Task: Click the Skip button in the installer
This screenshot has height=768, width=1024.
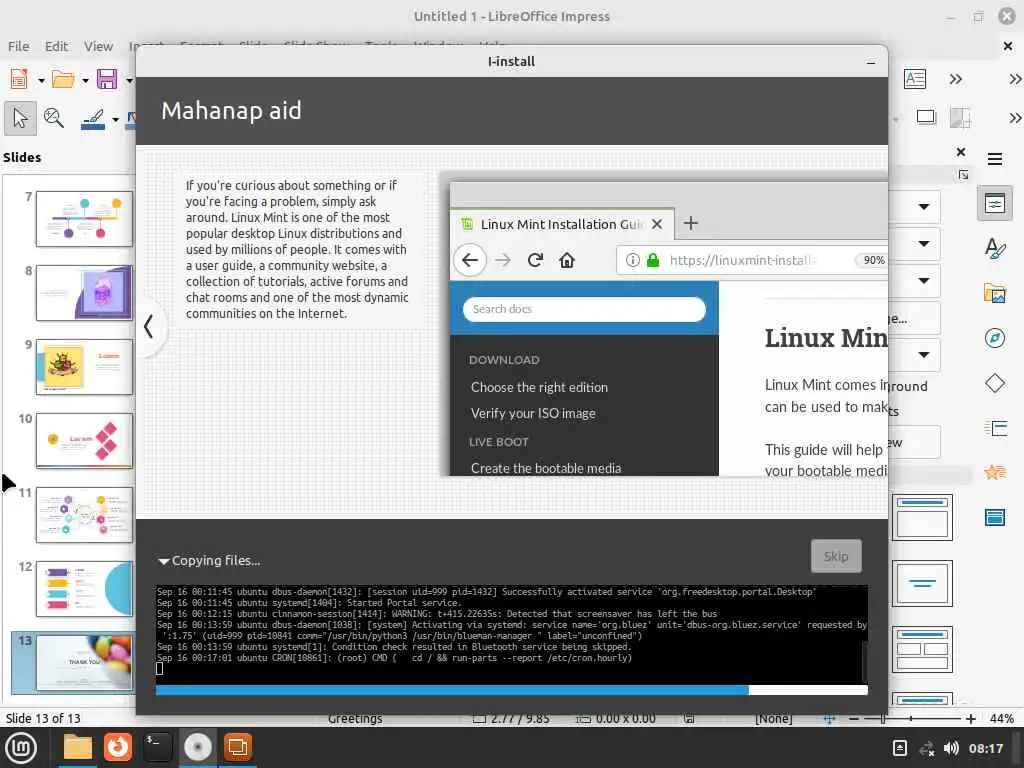Action: 836,556
